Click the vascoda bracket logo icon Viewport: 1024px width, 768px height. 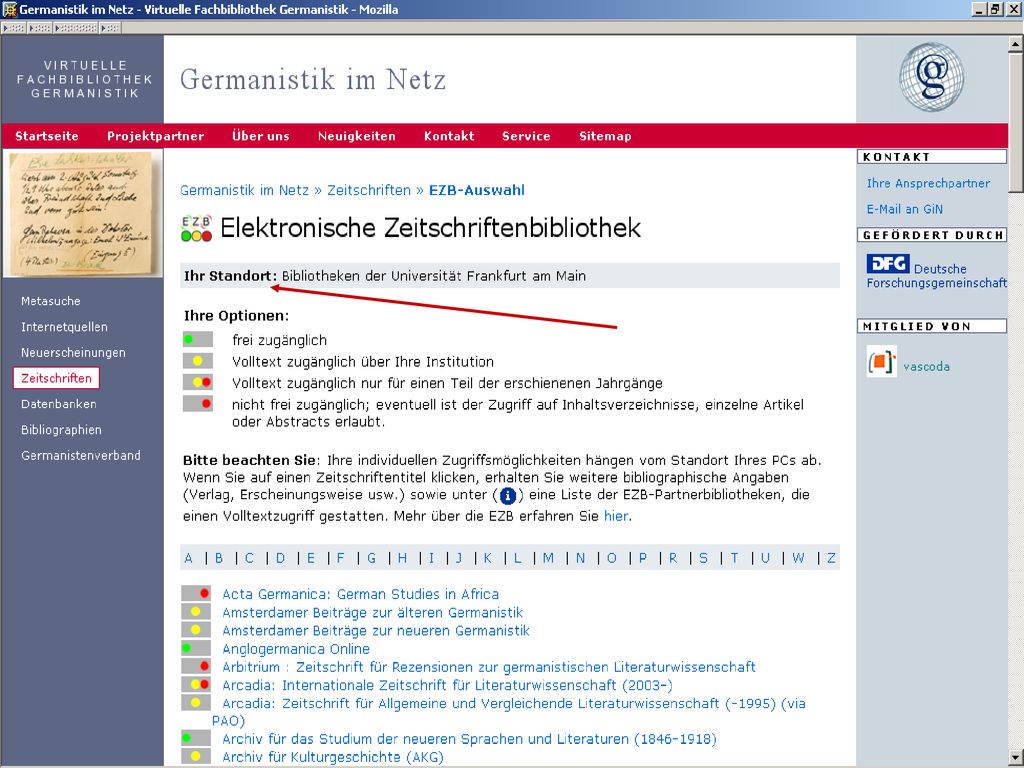coord(881,362)
